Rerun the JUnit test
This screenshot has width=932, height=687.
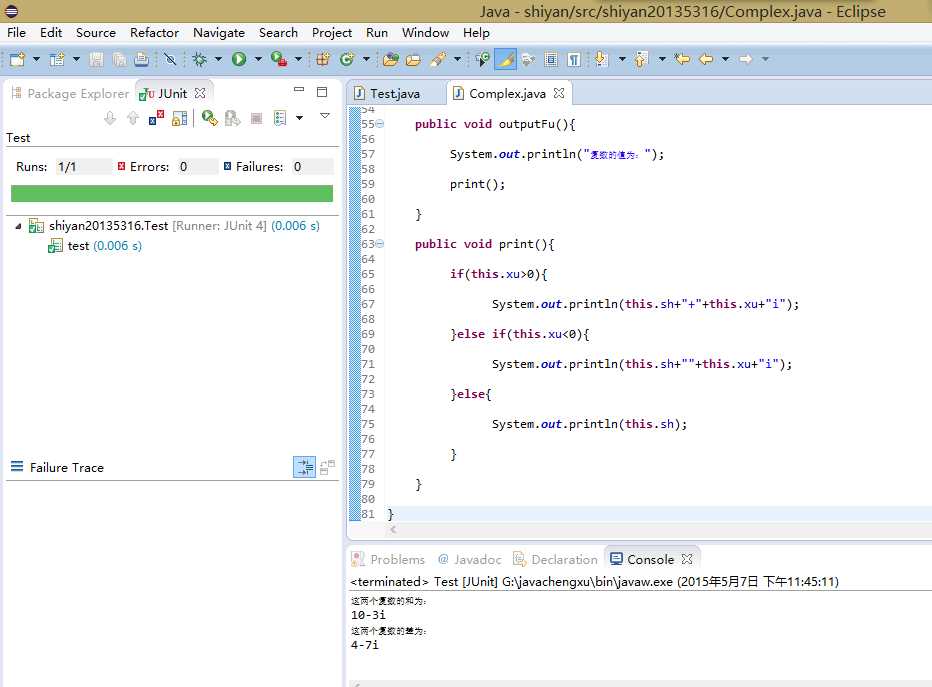[x=209, y=118]
